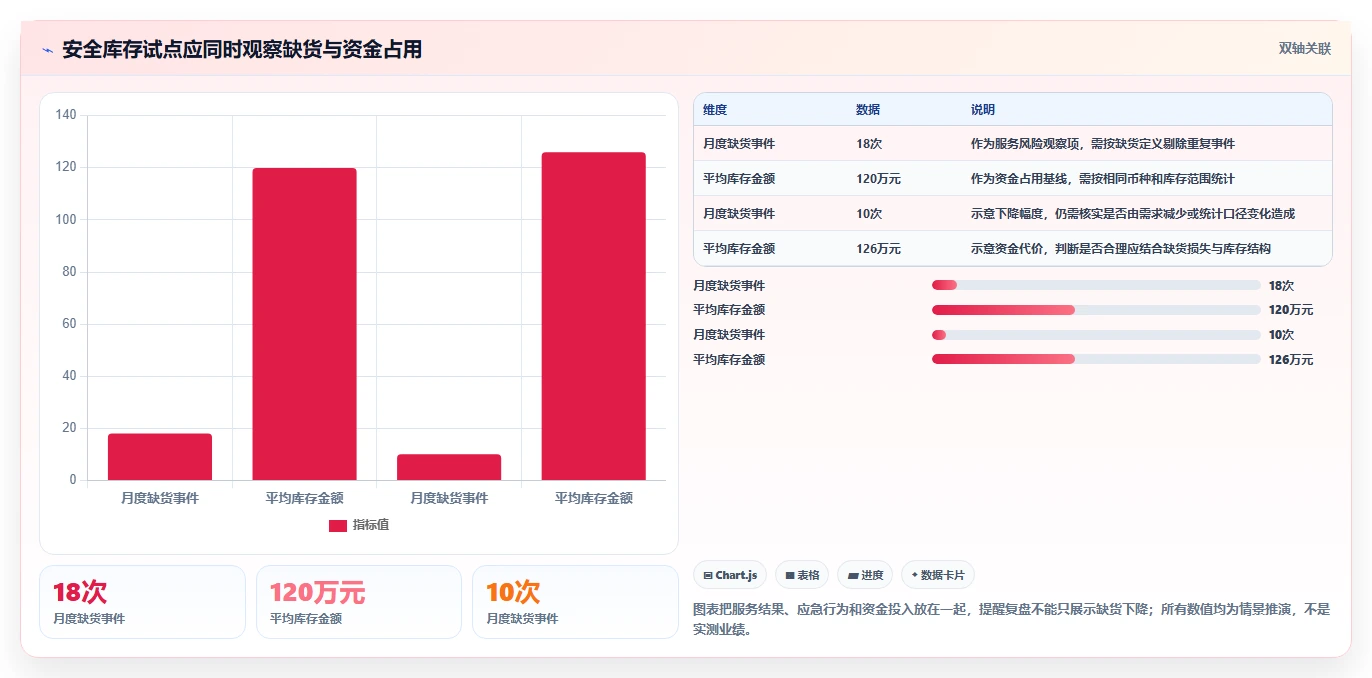
Task: Click the progress bar labeled 126万元
Action: [1096, 359]
